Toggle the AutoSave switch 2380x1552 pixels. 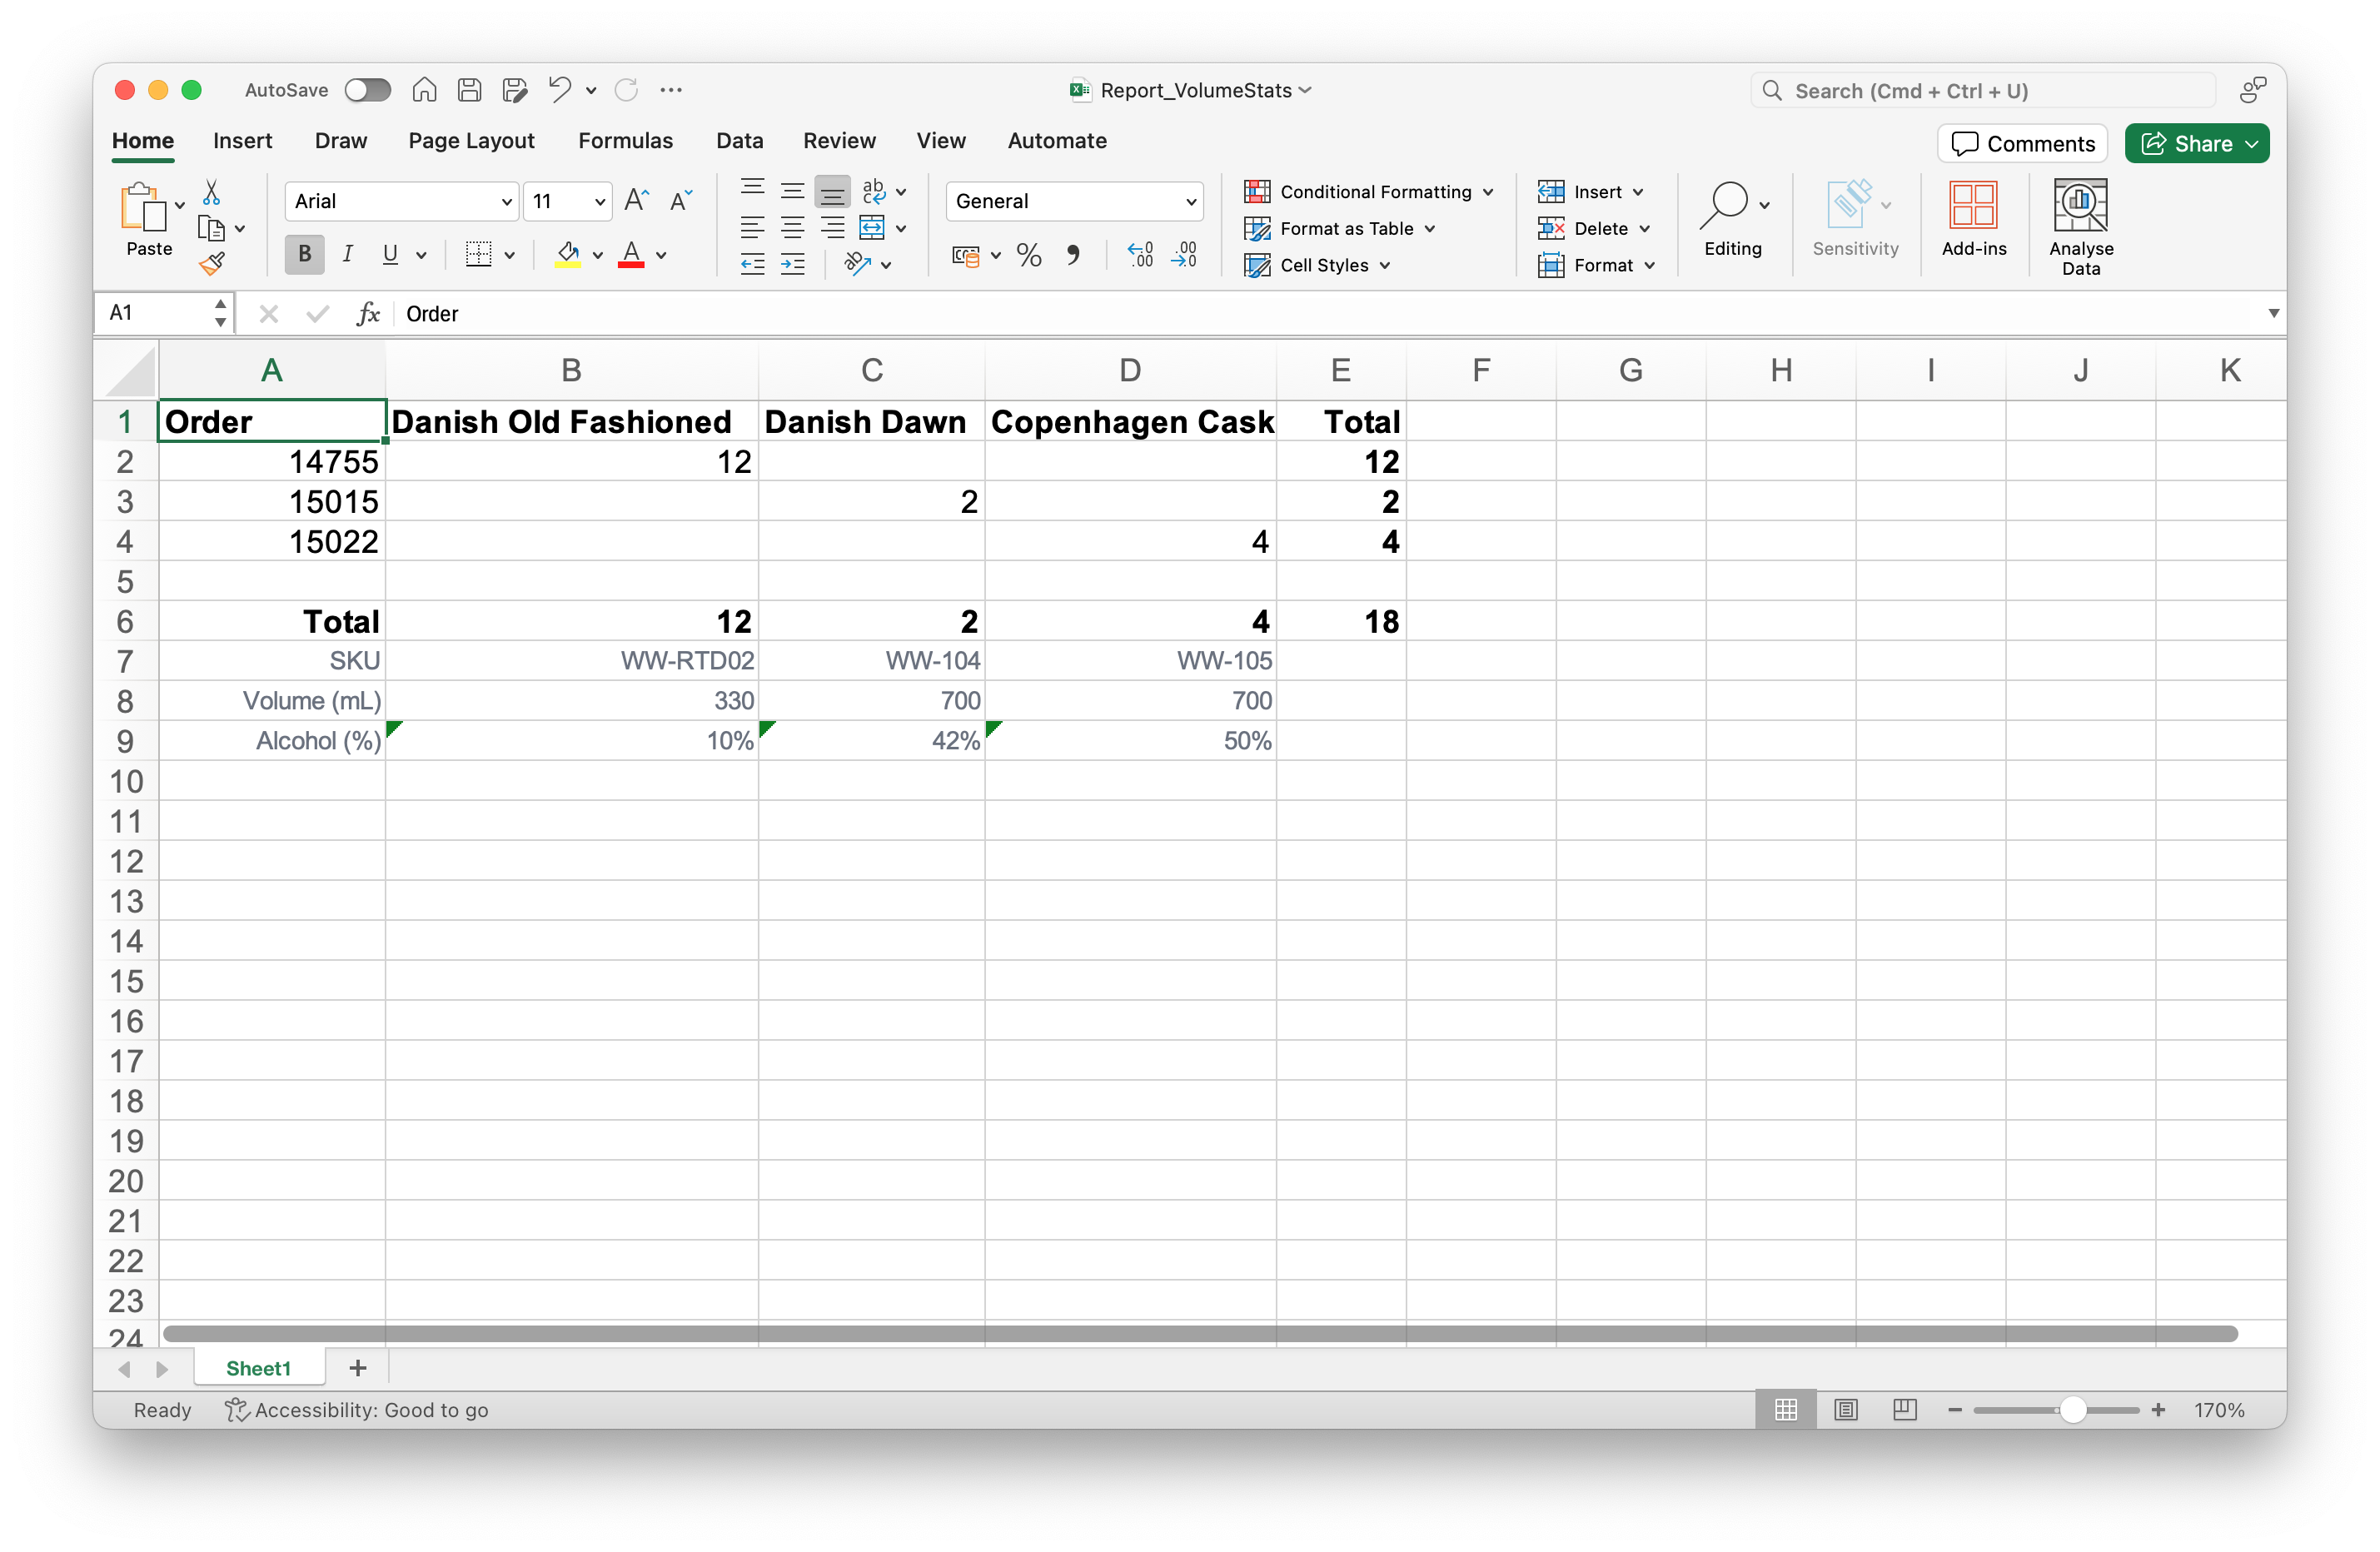coord(367,90)
